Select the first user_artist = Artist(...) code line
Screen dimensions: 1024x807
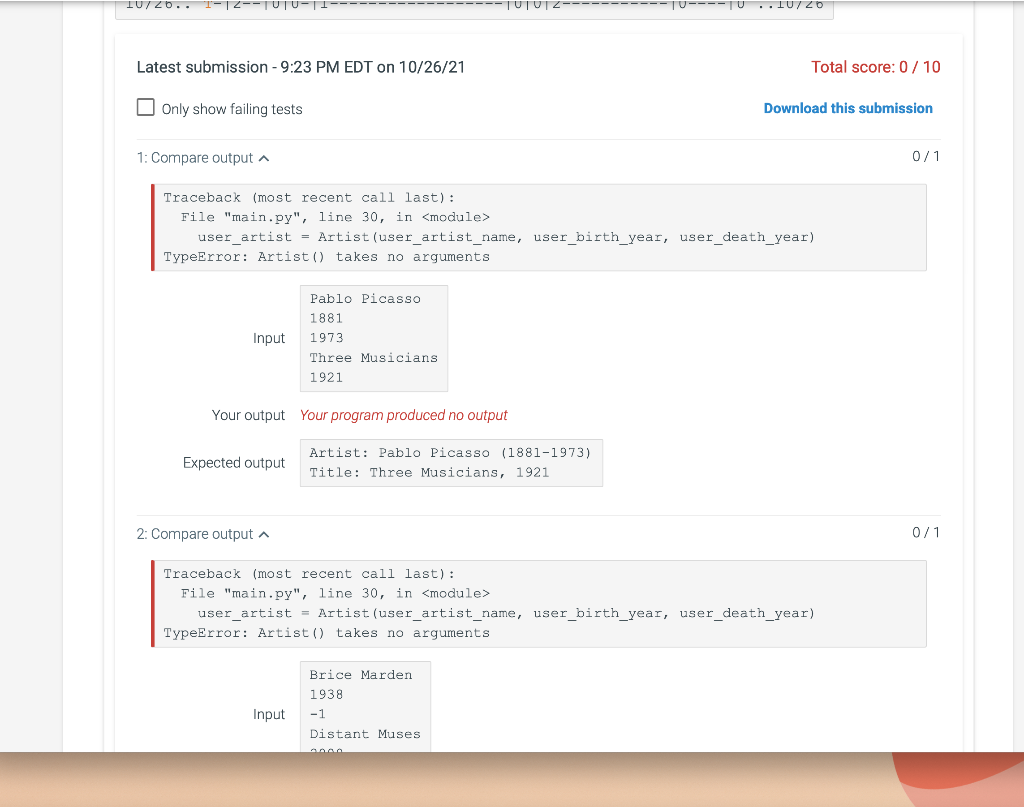point(506,237)
